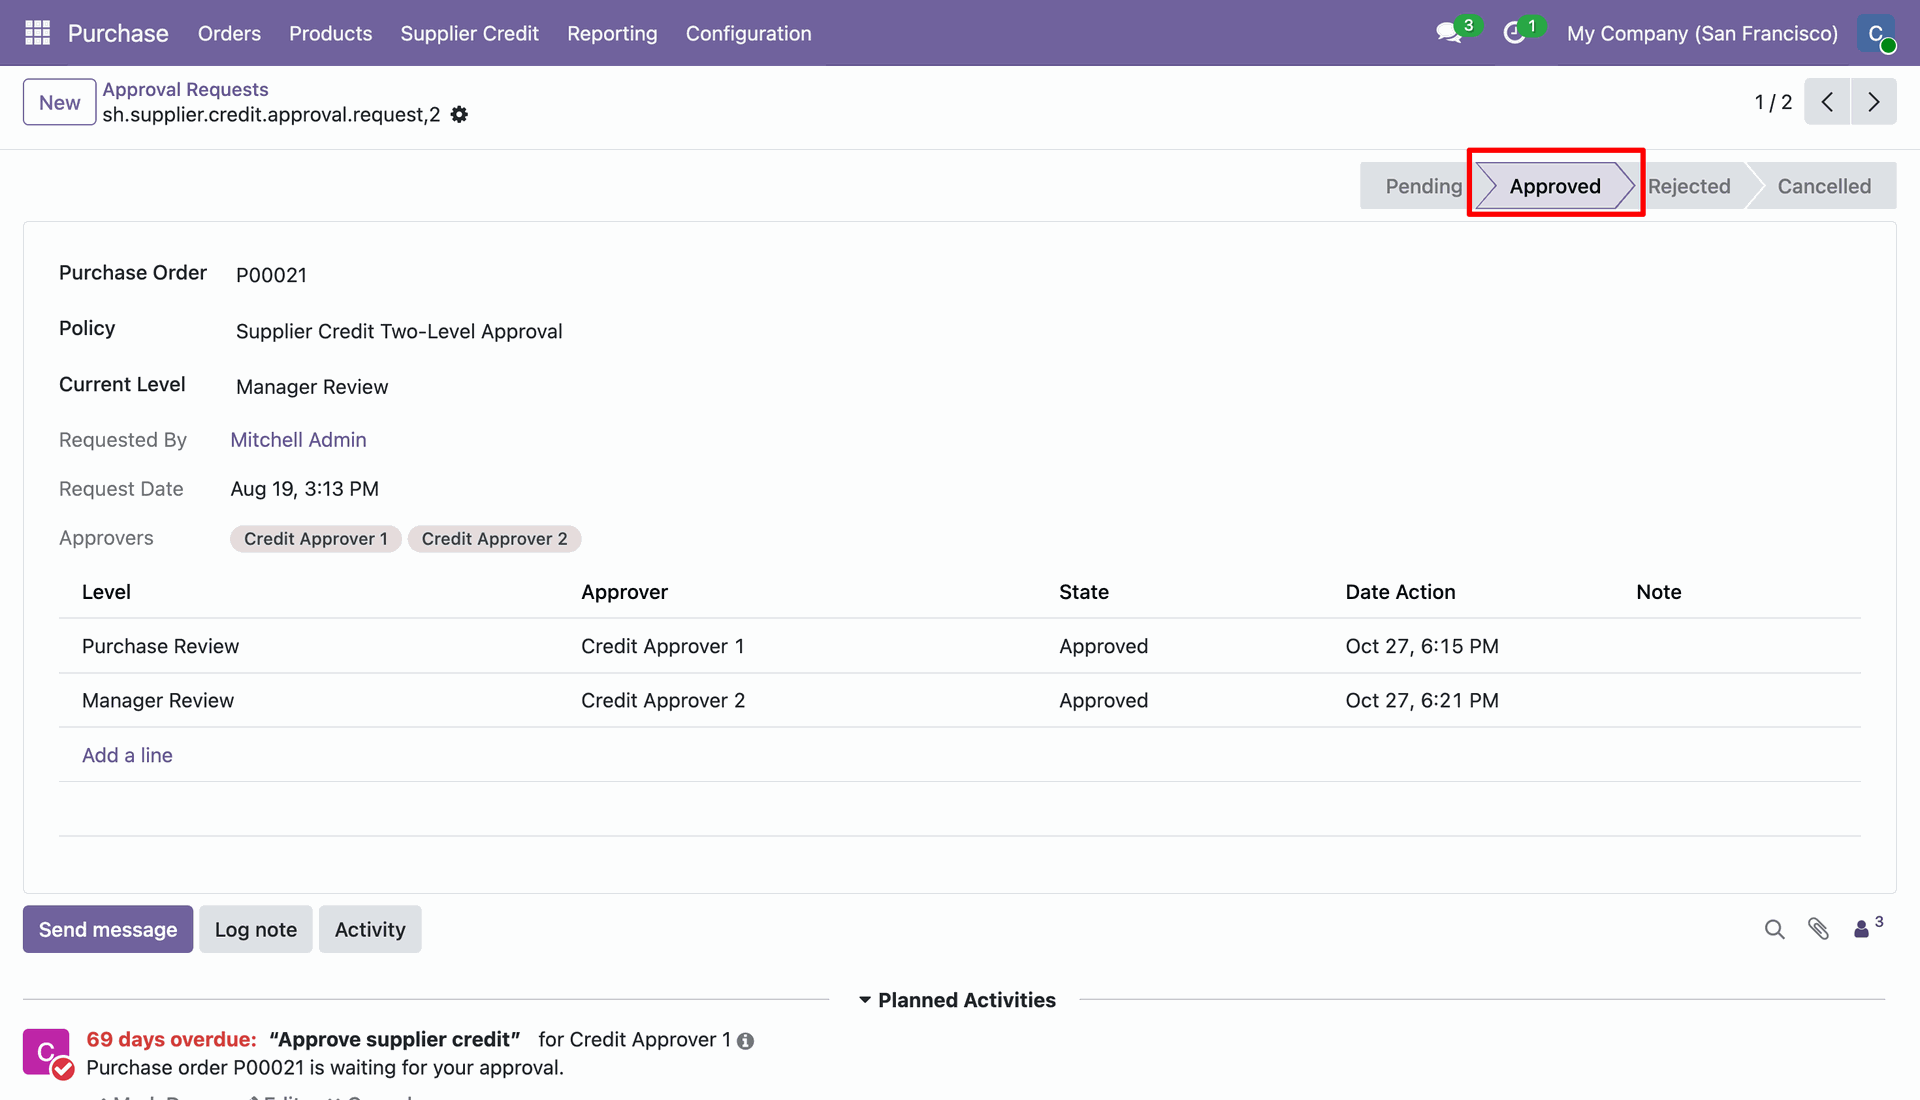
Task: Open the Mitchell Admin requester link
Action: pos(298,440)
